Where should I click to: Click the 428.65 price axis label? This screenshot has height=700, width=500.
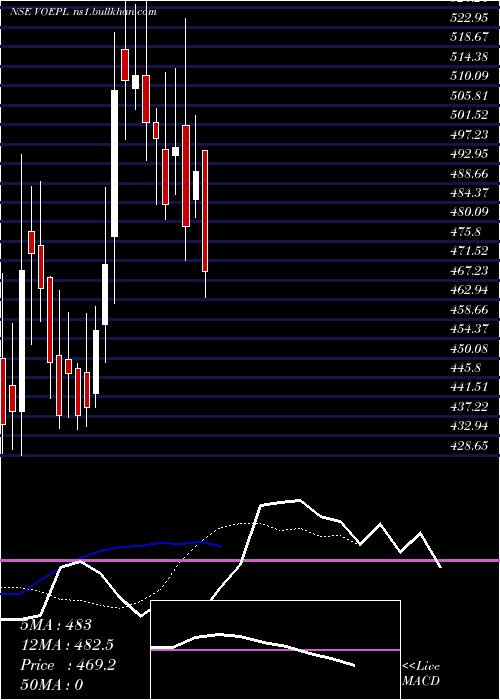(469, 445)
